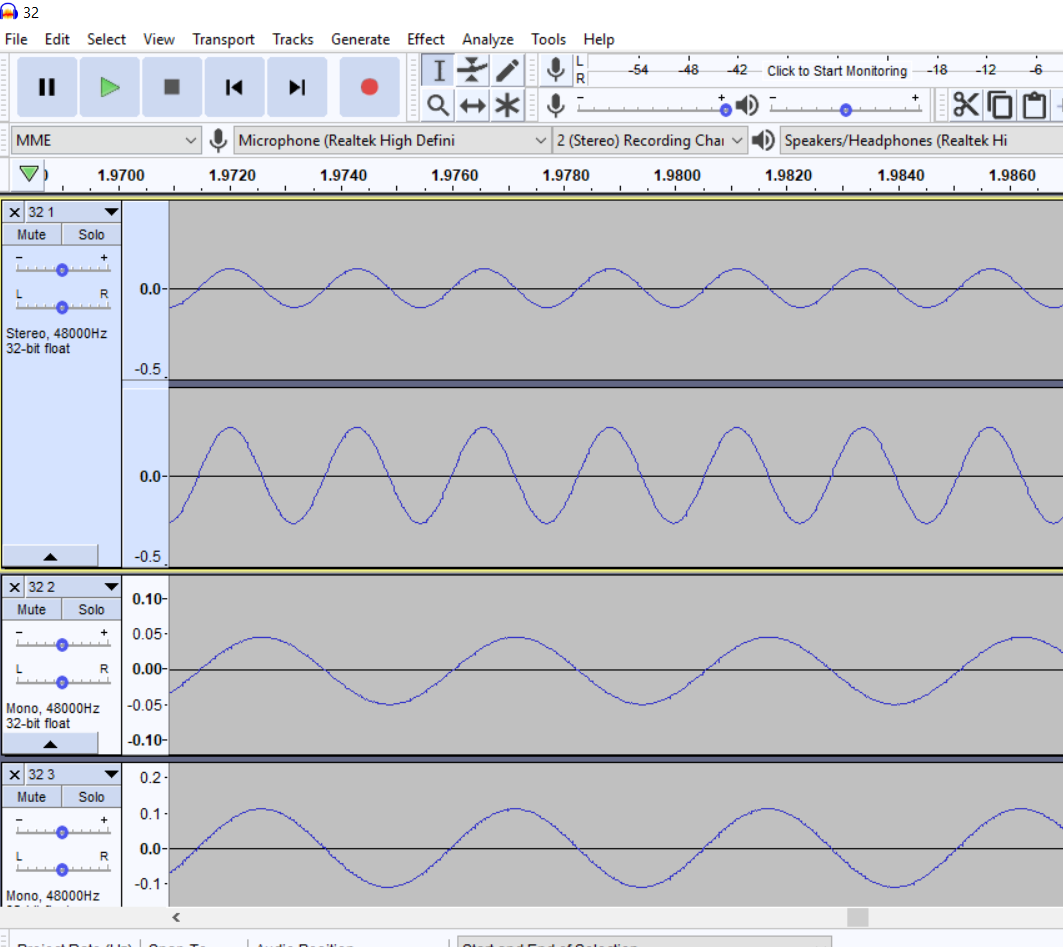Adjust pan slider of track 32 3
Image resolution: width=1063 pixels, height=947 pixels.
click(x=62, y=869)
